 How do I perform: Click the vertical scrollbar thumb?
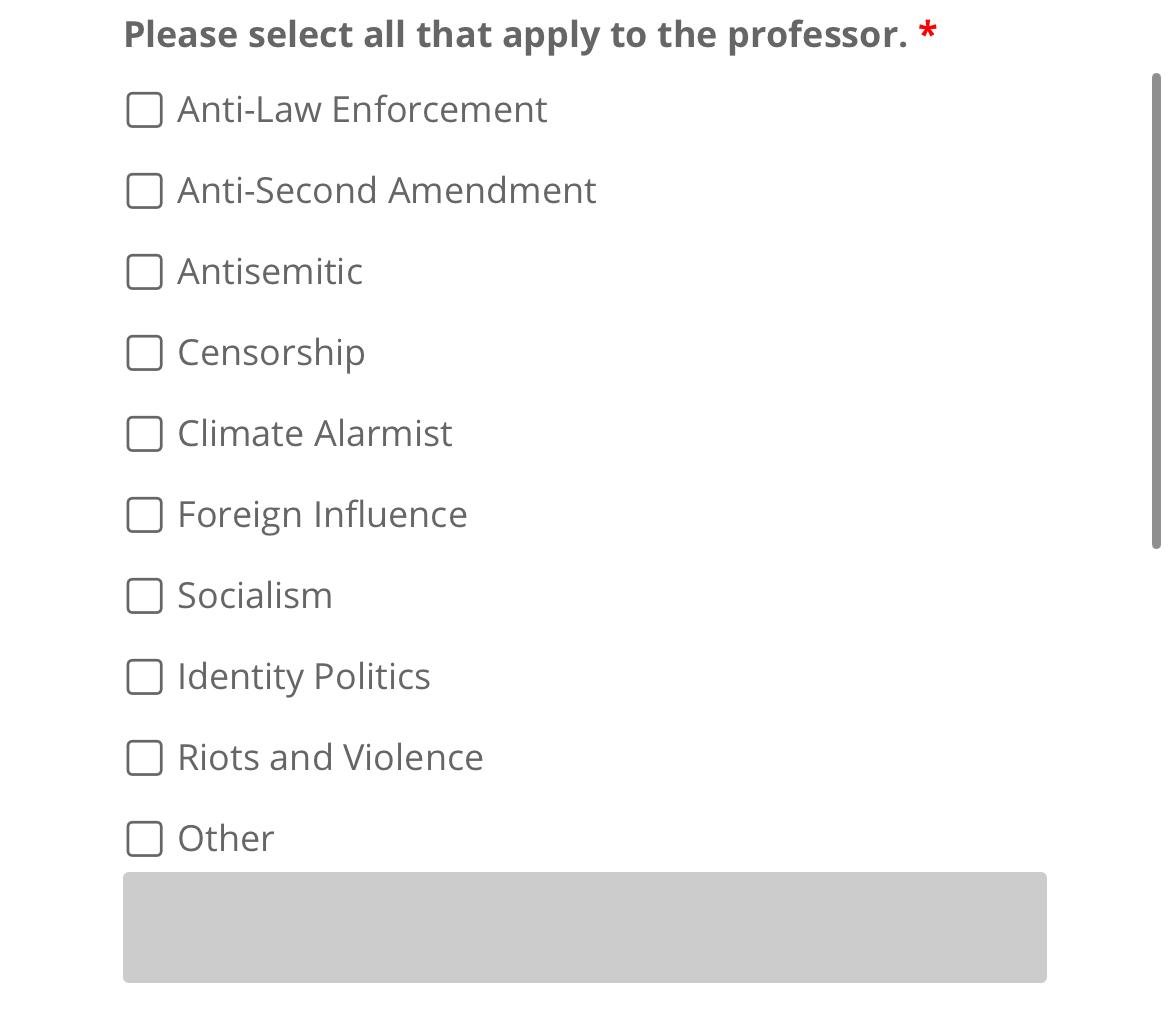pyautogui.click(x=1156, y=310)
